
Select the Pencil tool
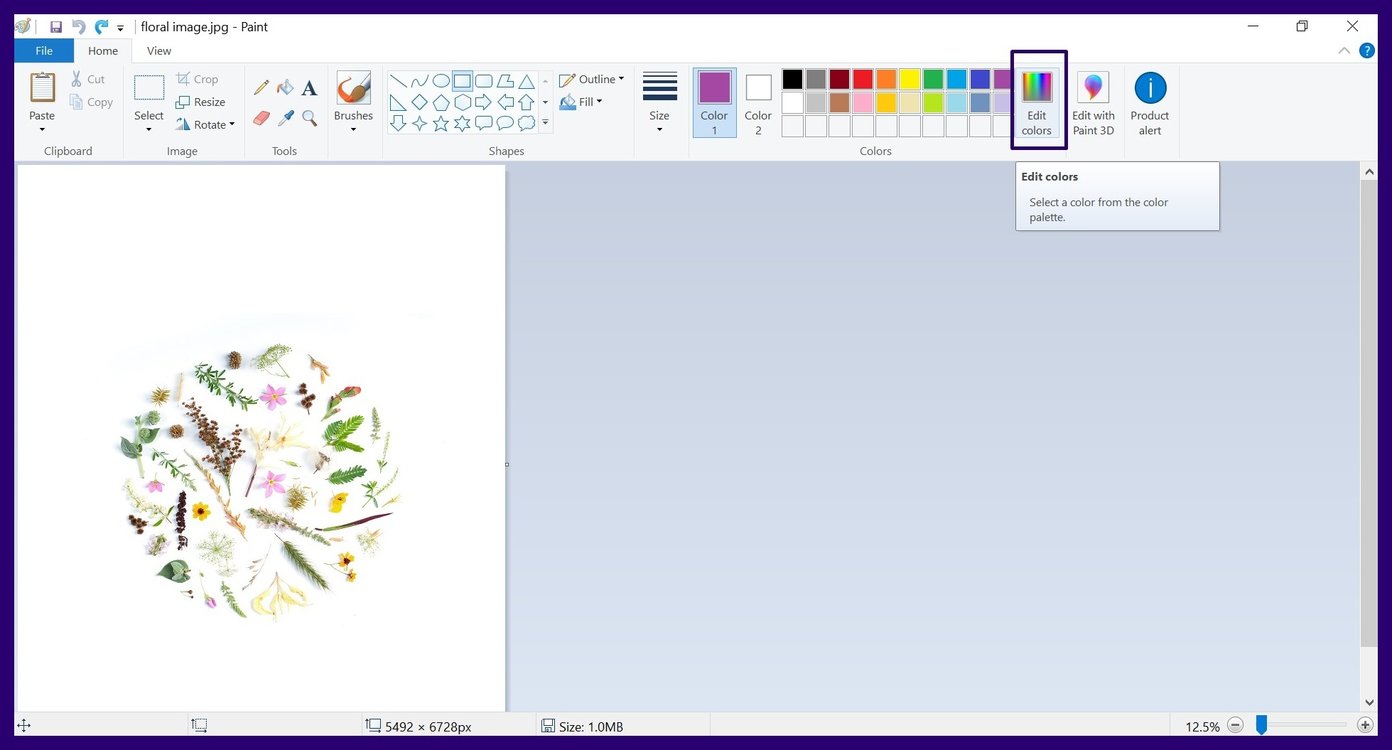(262, 87)
